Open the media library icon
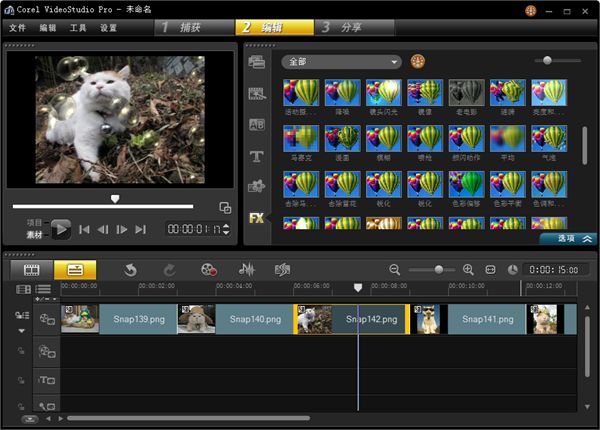Viewport: 600px width, 430px height. 256,62
